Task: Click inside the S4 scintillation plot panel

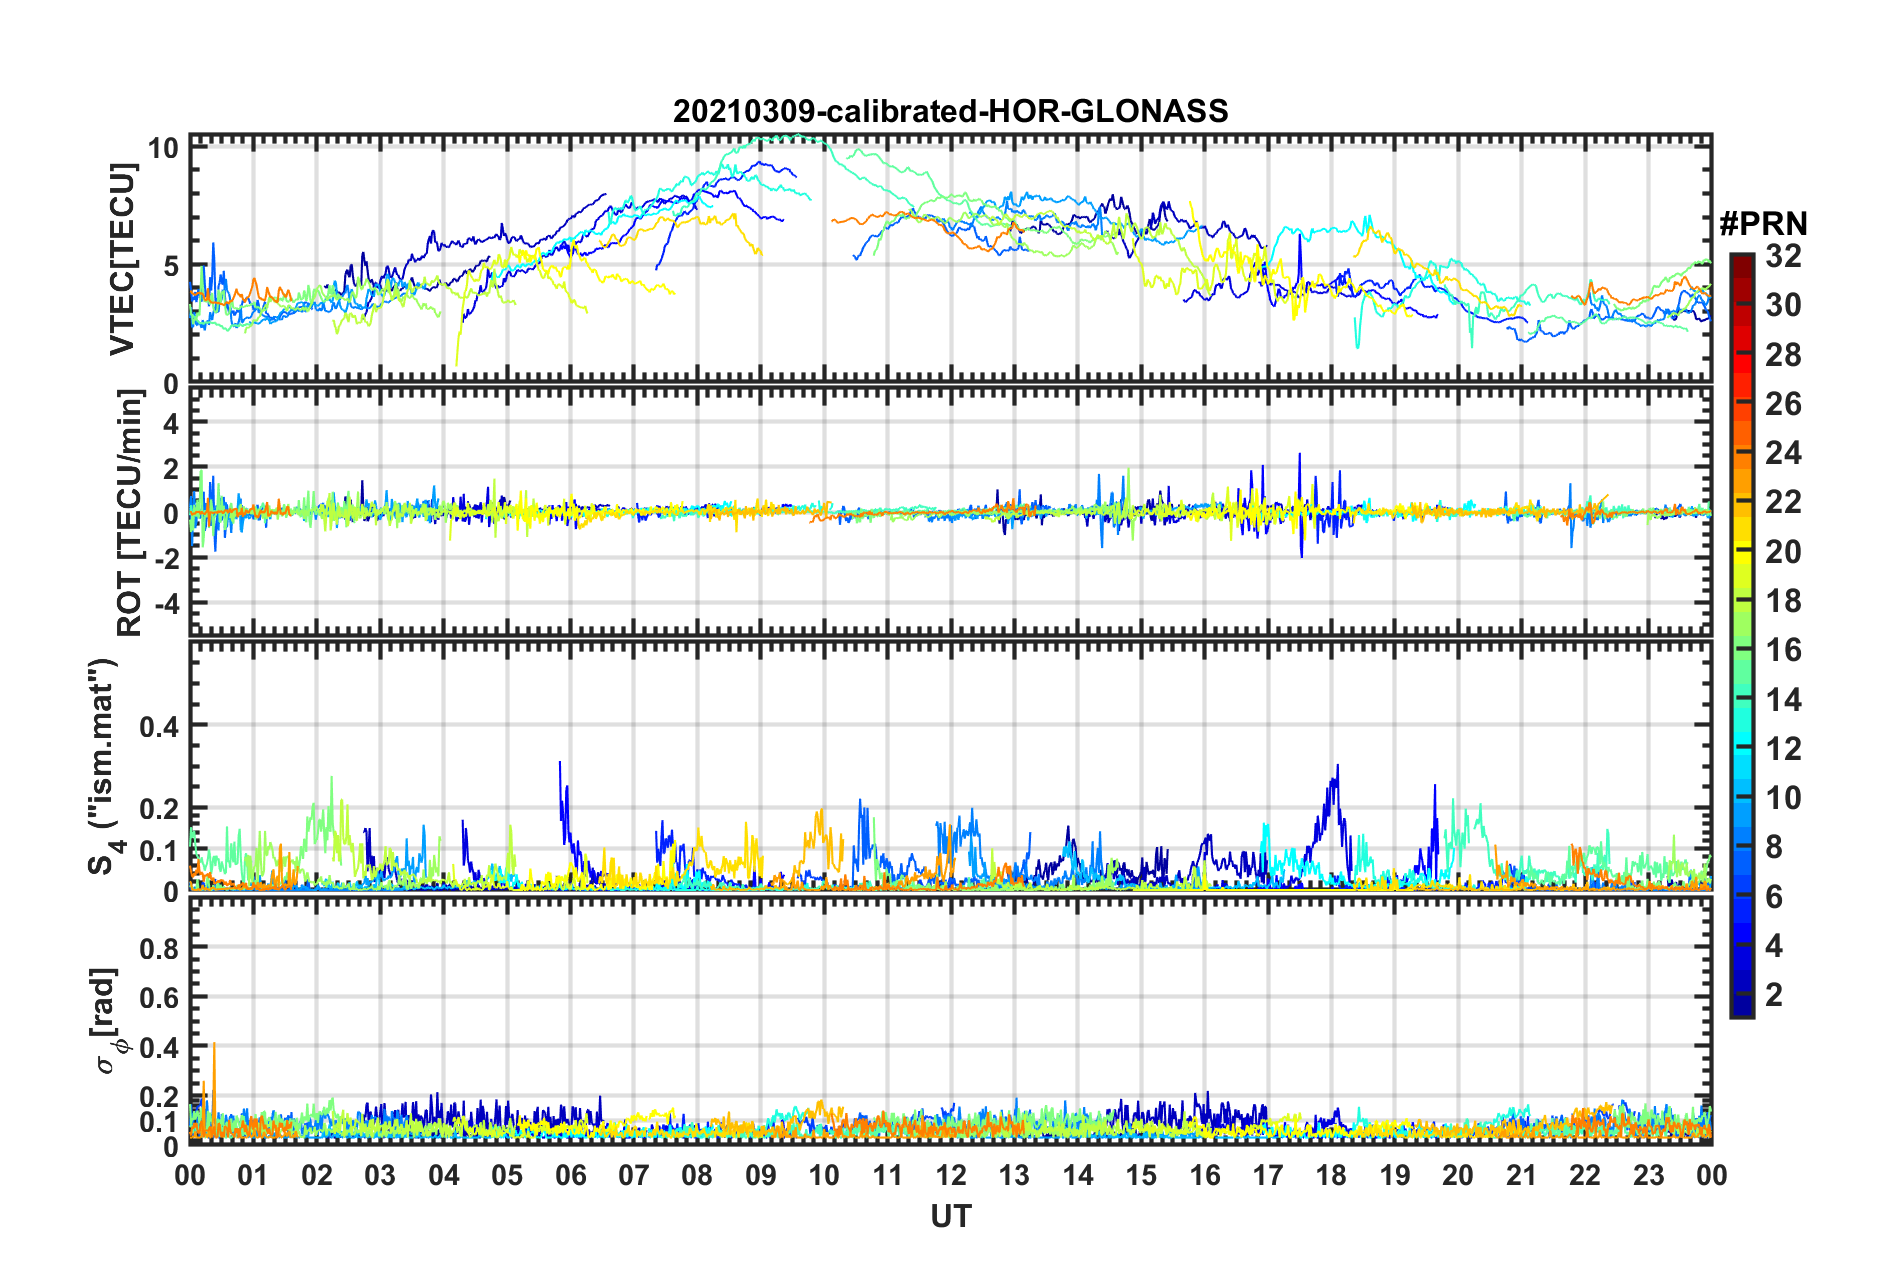Action: coord(950,765)
